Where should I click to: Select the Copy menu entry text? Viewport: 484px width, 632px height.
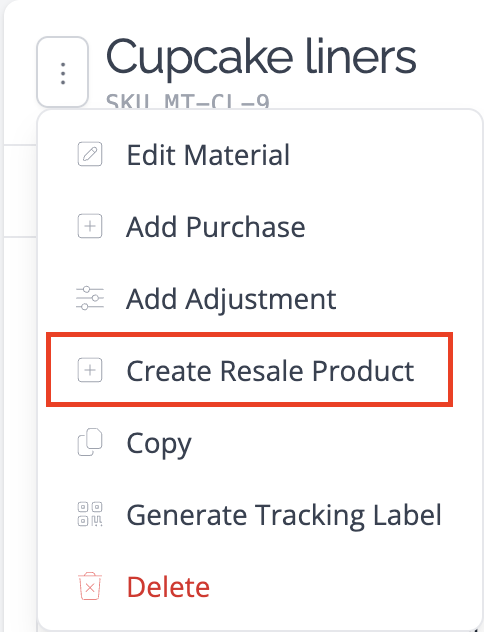click(159, 443)
